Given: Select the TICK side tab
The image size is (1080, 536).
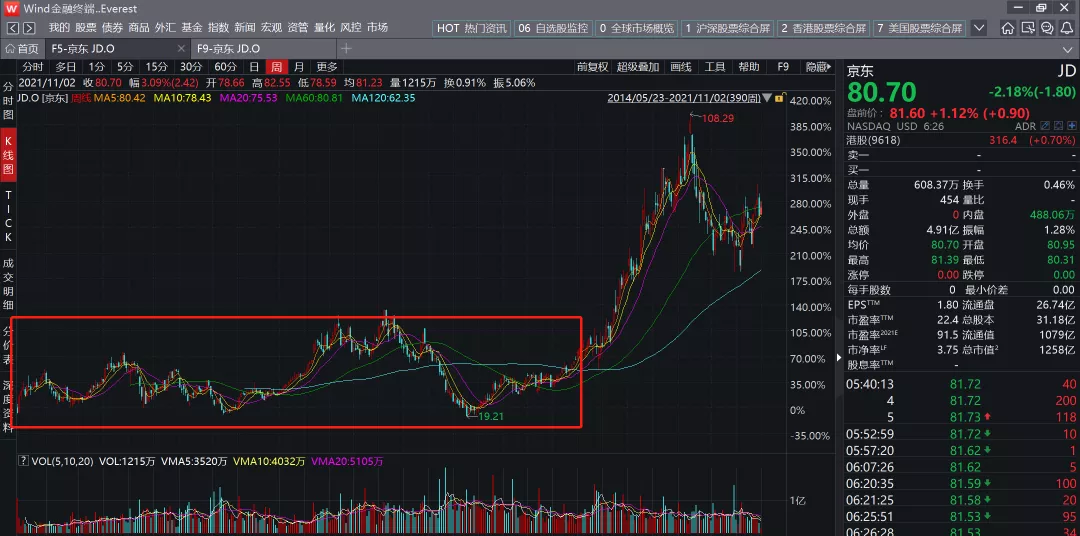Looking at the screenshot, I should point(8,216).
